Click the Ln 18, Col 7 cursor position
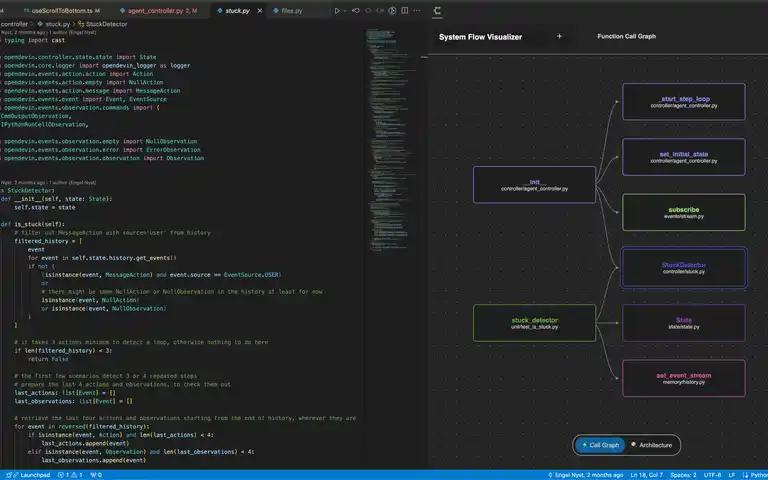This screenshot has width=768, height=480. [x=647, y=475]
